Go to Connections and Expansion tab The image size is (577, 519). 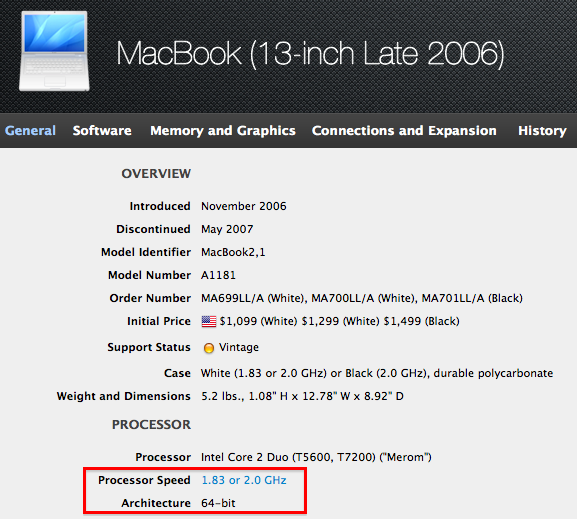[404, 131]
